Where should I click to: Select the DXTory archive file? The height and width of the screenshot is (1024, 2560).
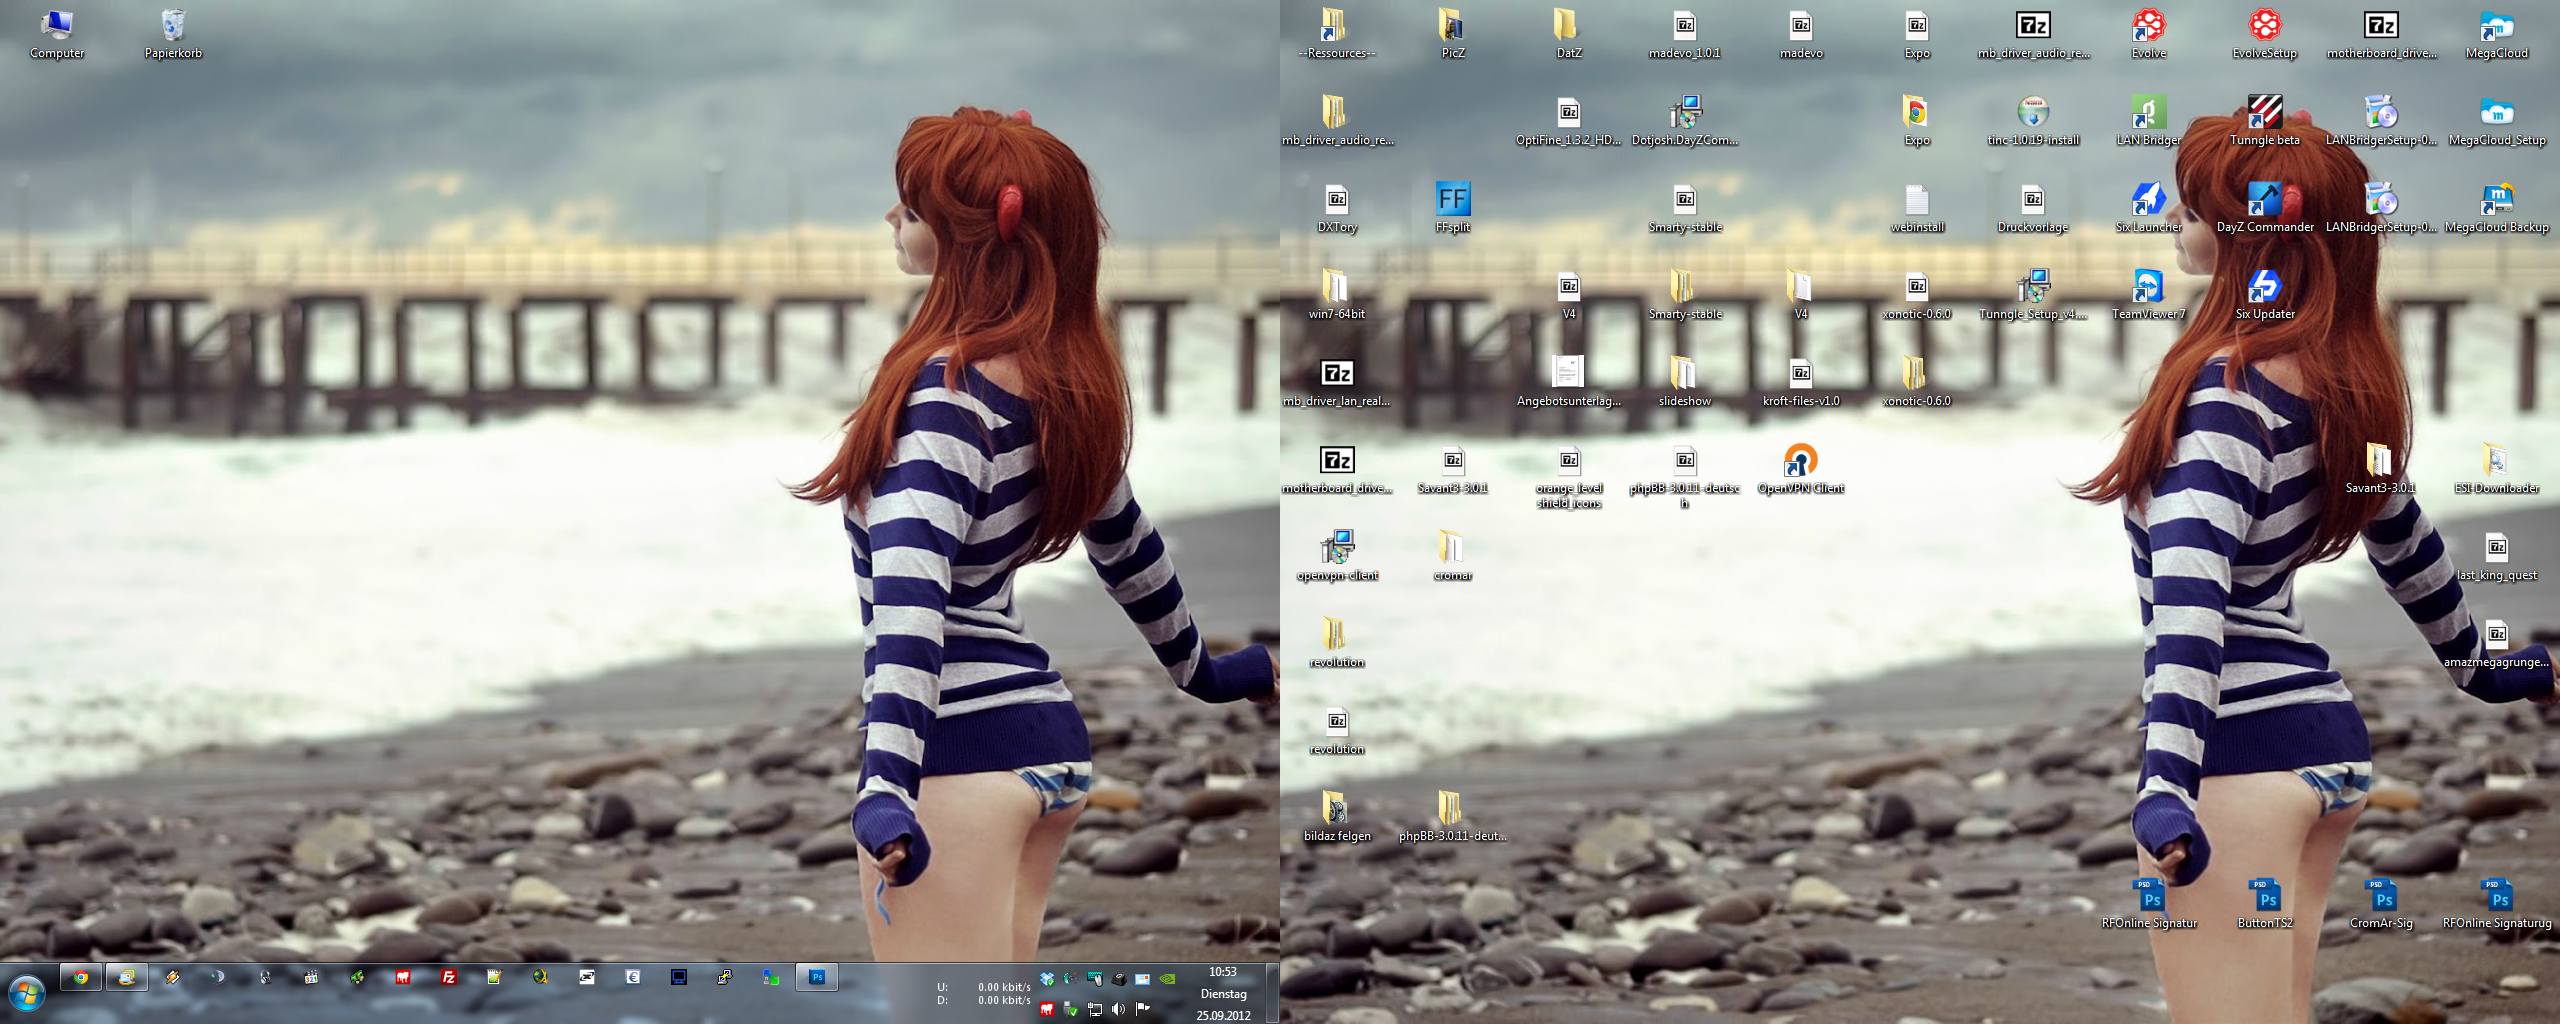pos(1336,208)
